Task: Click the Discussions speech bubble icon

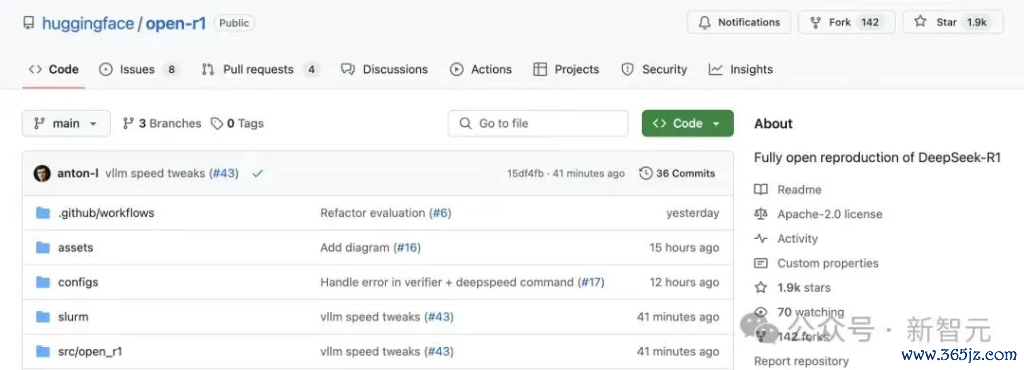Action: tap(348, 69)
